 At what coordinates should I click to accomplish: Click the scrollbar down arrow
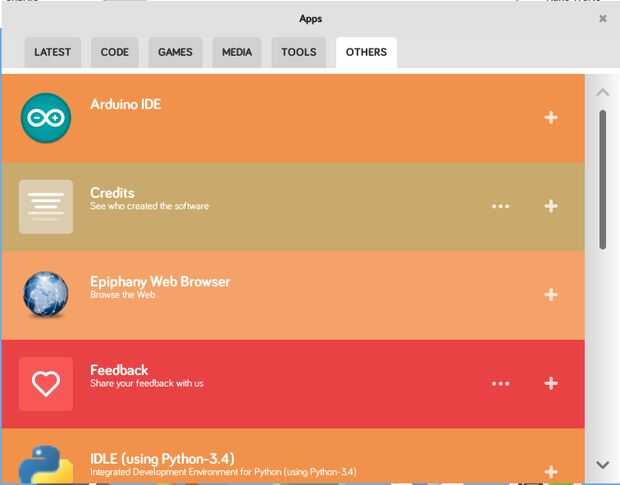(x=603, y=464)
